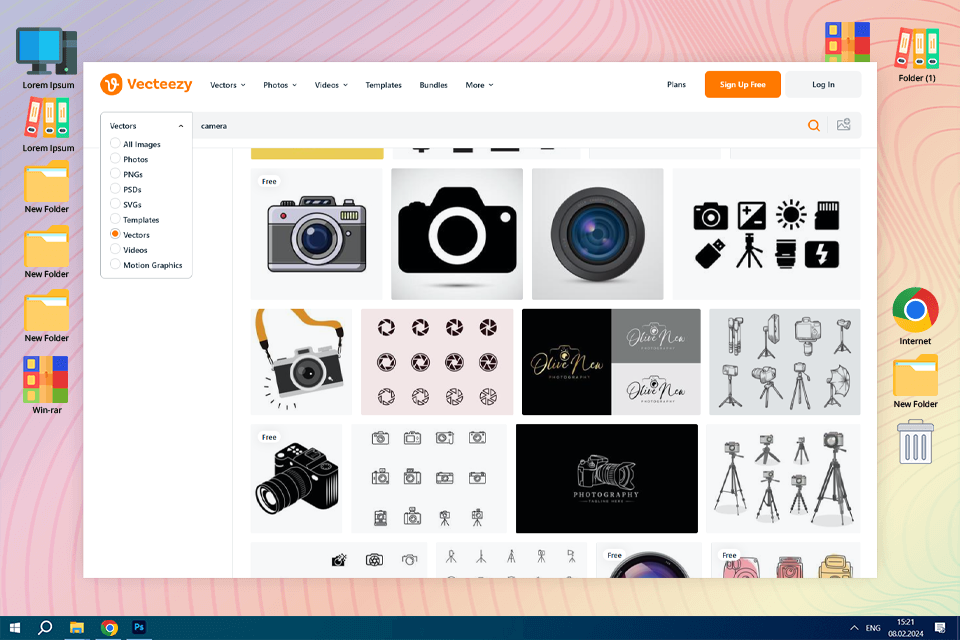Open Chrome from the taskbar
The height and width of the screenshot is (640, 960).
(110, 627)
